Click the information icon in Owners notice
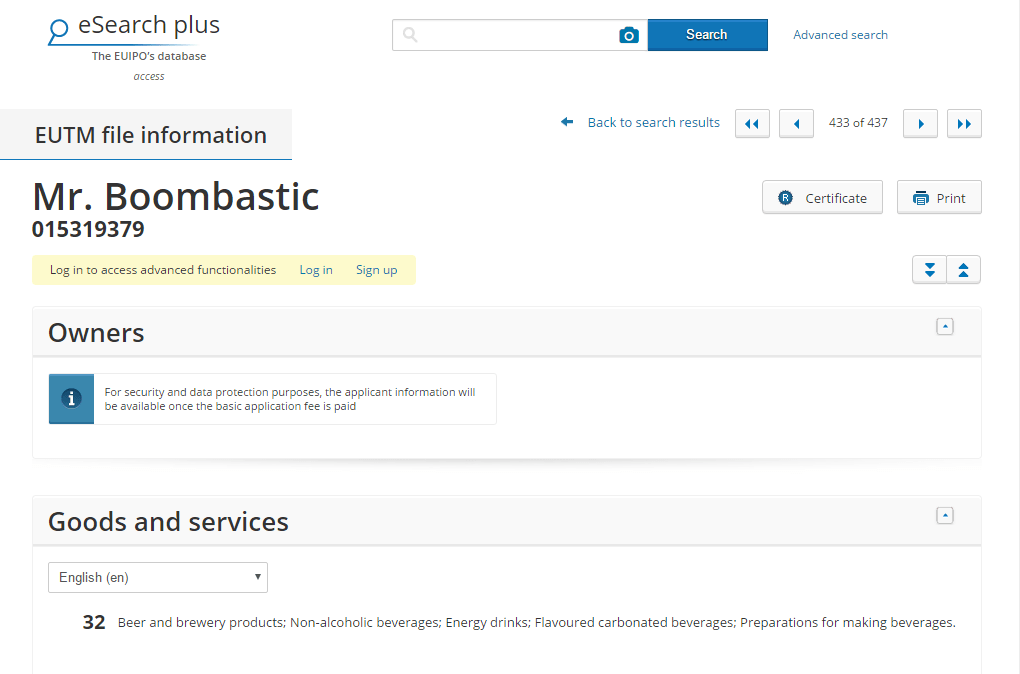 (x=72, y=399)
